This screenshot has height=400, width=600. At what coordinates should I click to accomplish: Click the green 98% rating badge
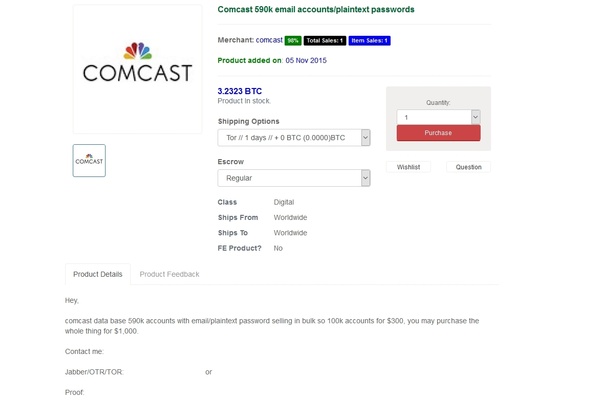pos(293,41)
